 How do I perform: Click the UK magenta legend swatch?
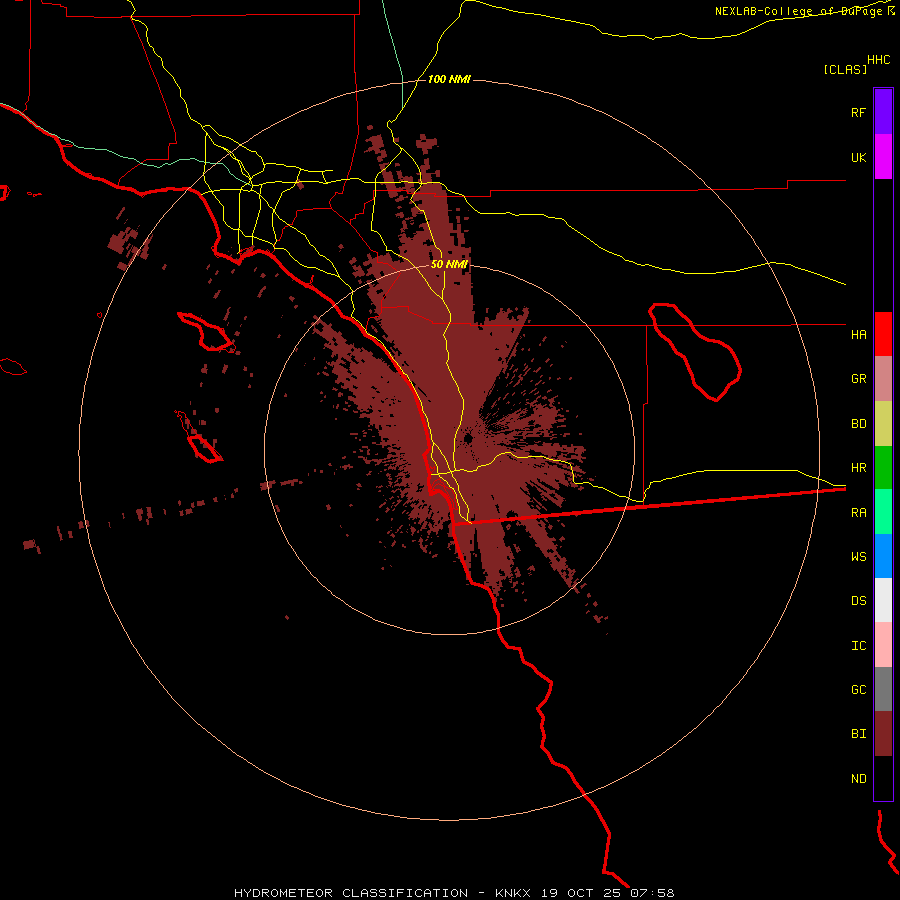click(x=883, y=157)
